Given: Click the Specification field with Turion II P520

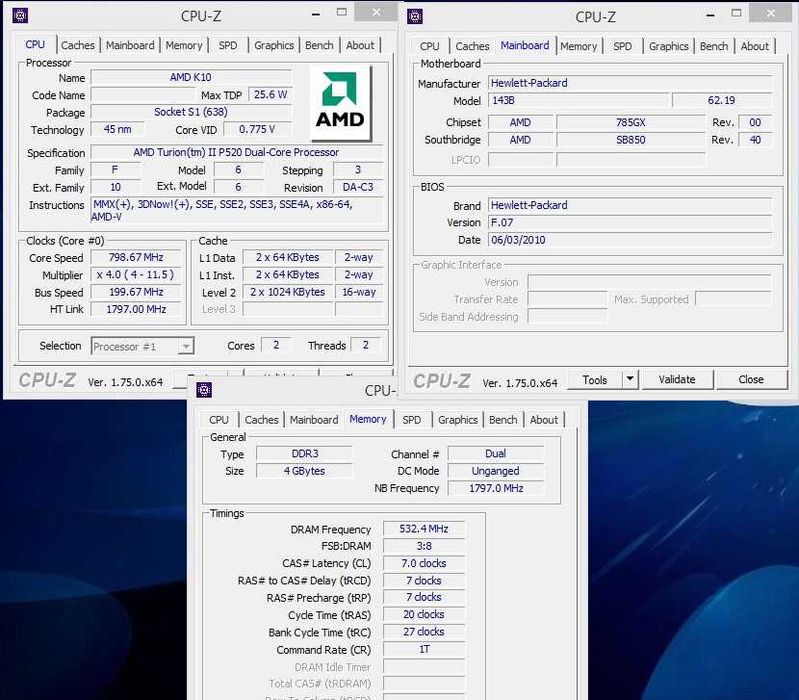Looking at the screenshot, I should pos(236,152).
